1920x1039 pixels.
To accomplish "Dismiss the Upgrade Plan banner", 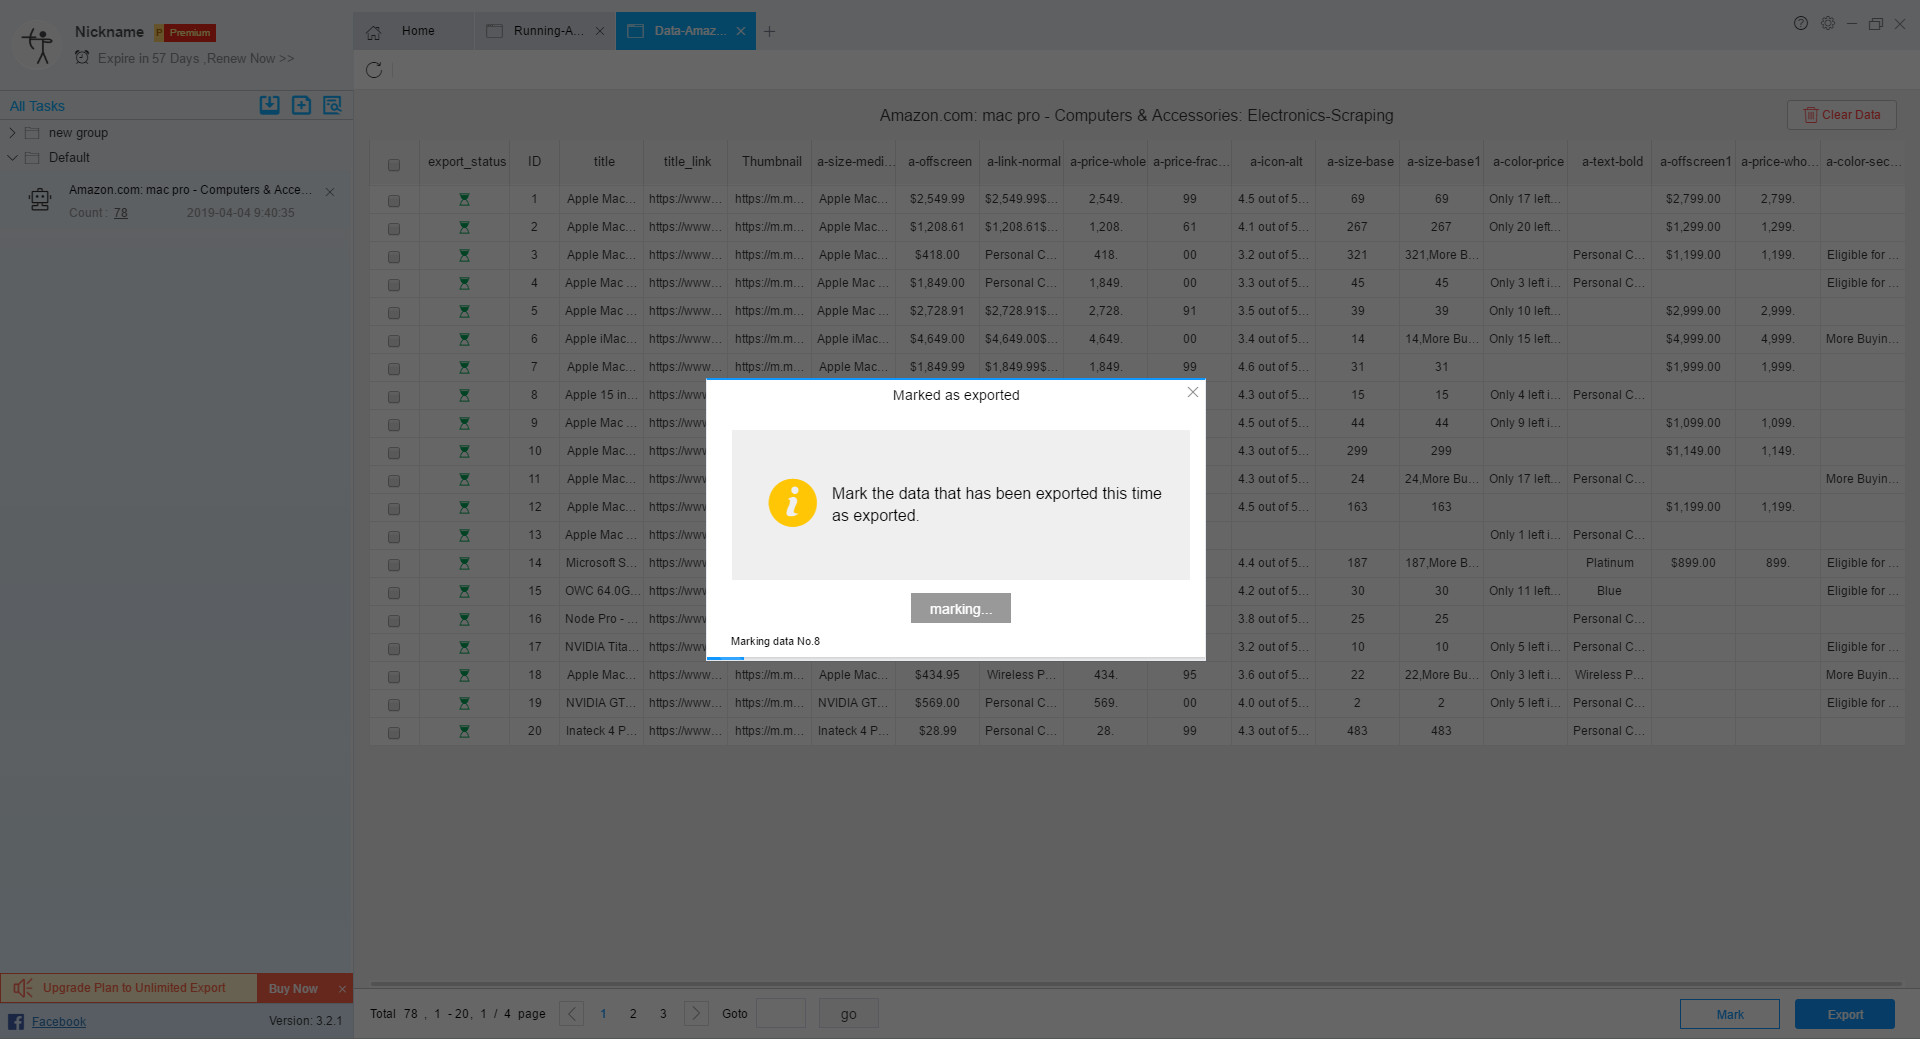I will 342,989.
